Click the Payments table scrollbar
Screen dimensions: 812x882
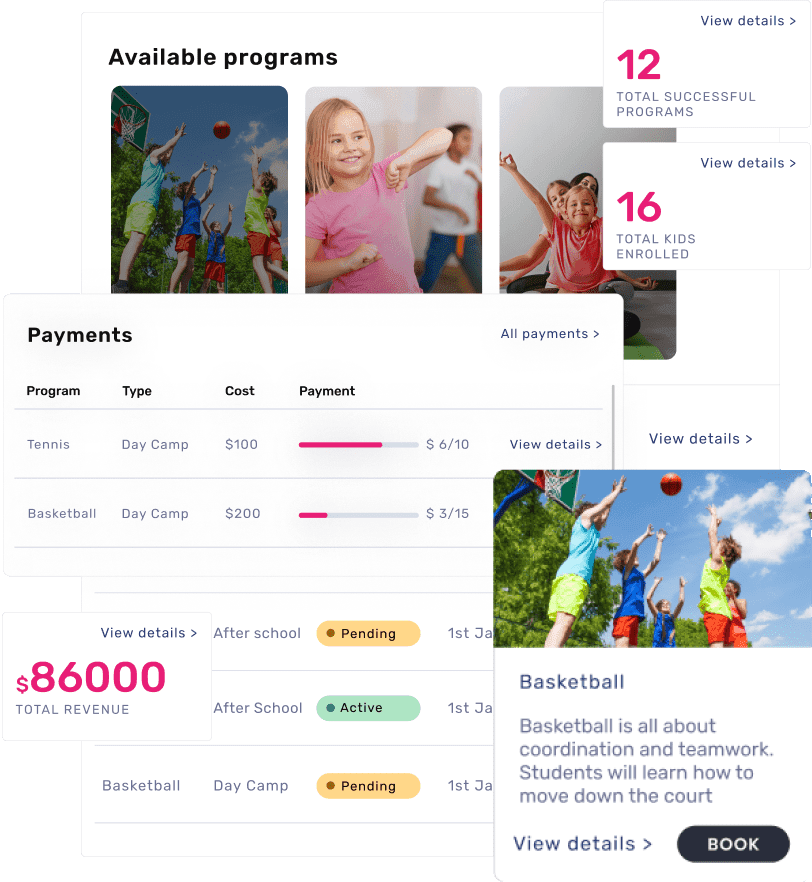pyautogui.click(x=613, y=428)
